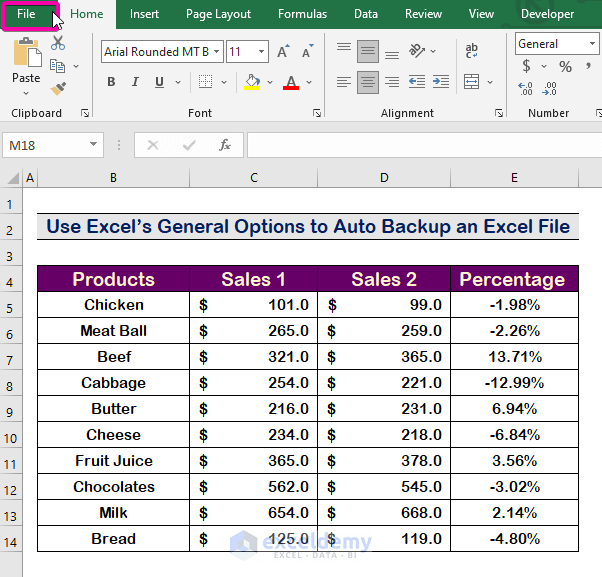Image resolution: width=602 pixels, height=577 pixels.
Task: Select the Format Painter brush
Action: click(x=58, y=88)
